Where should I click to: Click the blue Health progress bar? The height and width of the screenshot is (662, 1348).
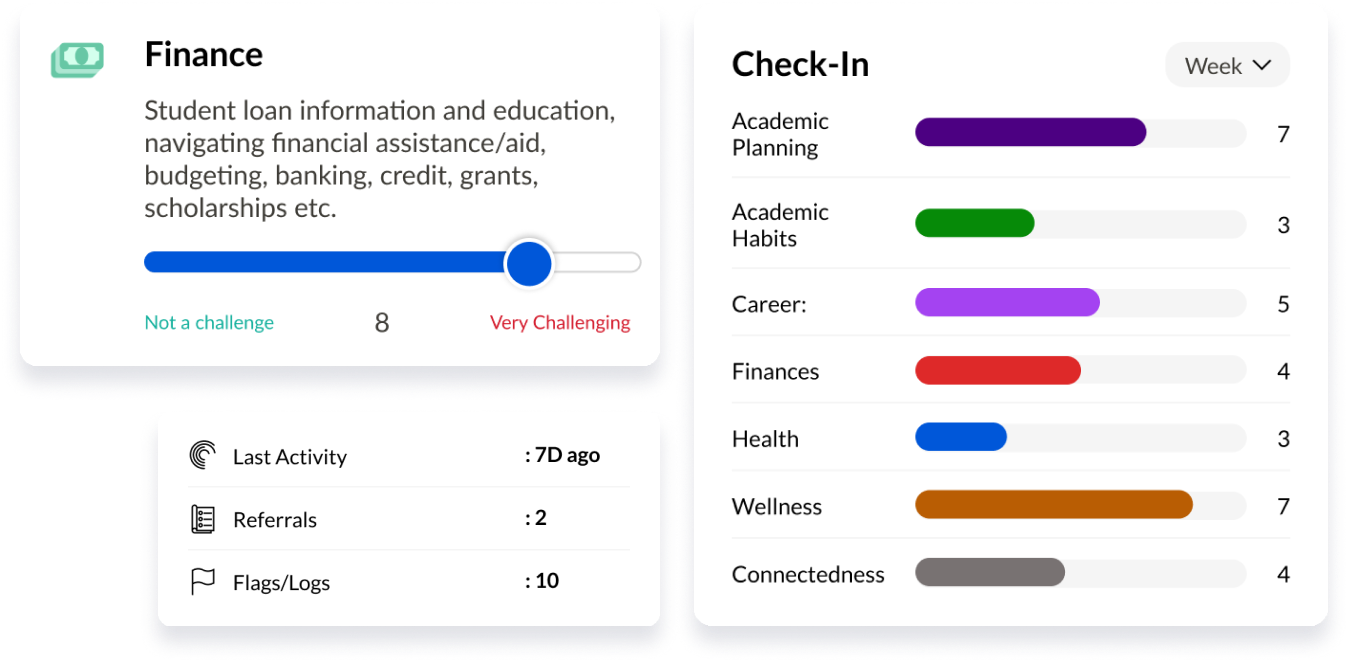click(961, 437)
